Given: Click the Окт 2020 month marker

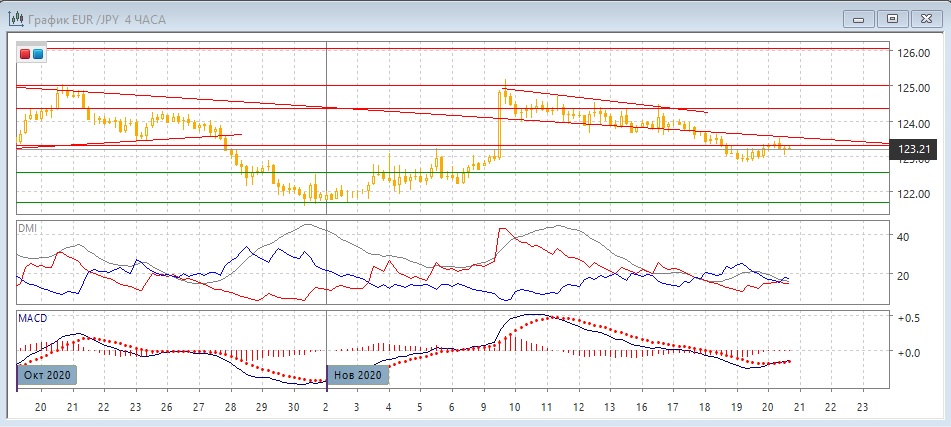Looking at the screenshot, I should click(x=46, y=375).
